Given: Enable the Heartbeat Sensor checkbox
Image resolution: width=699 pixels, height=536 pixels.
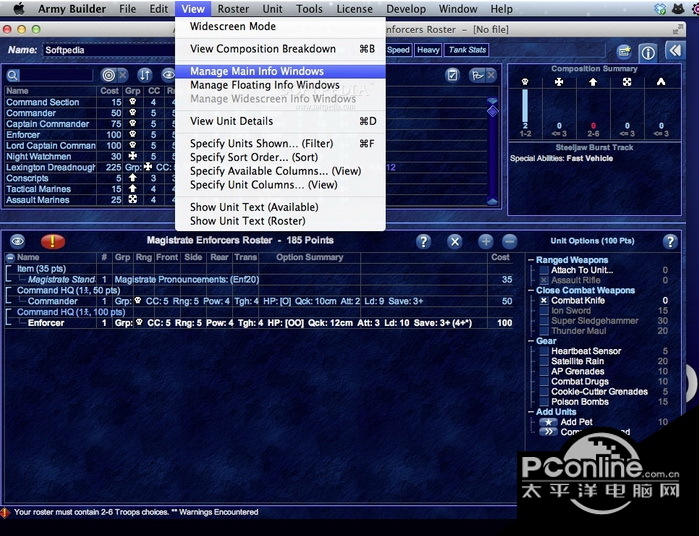Looking at the screenshot, I should coord(544,351).
